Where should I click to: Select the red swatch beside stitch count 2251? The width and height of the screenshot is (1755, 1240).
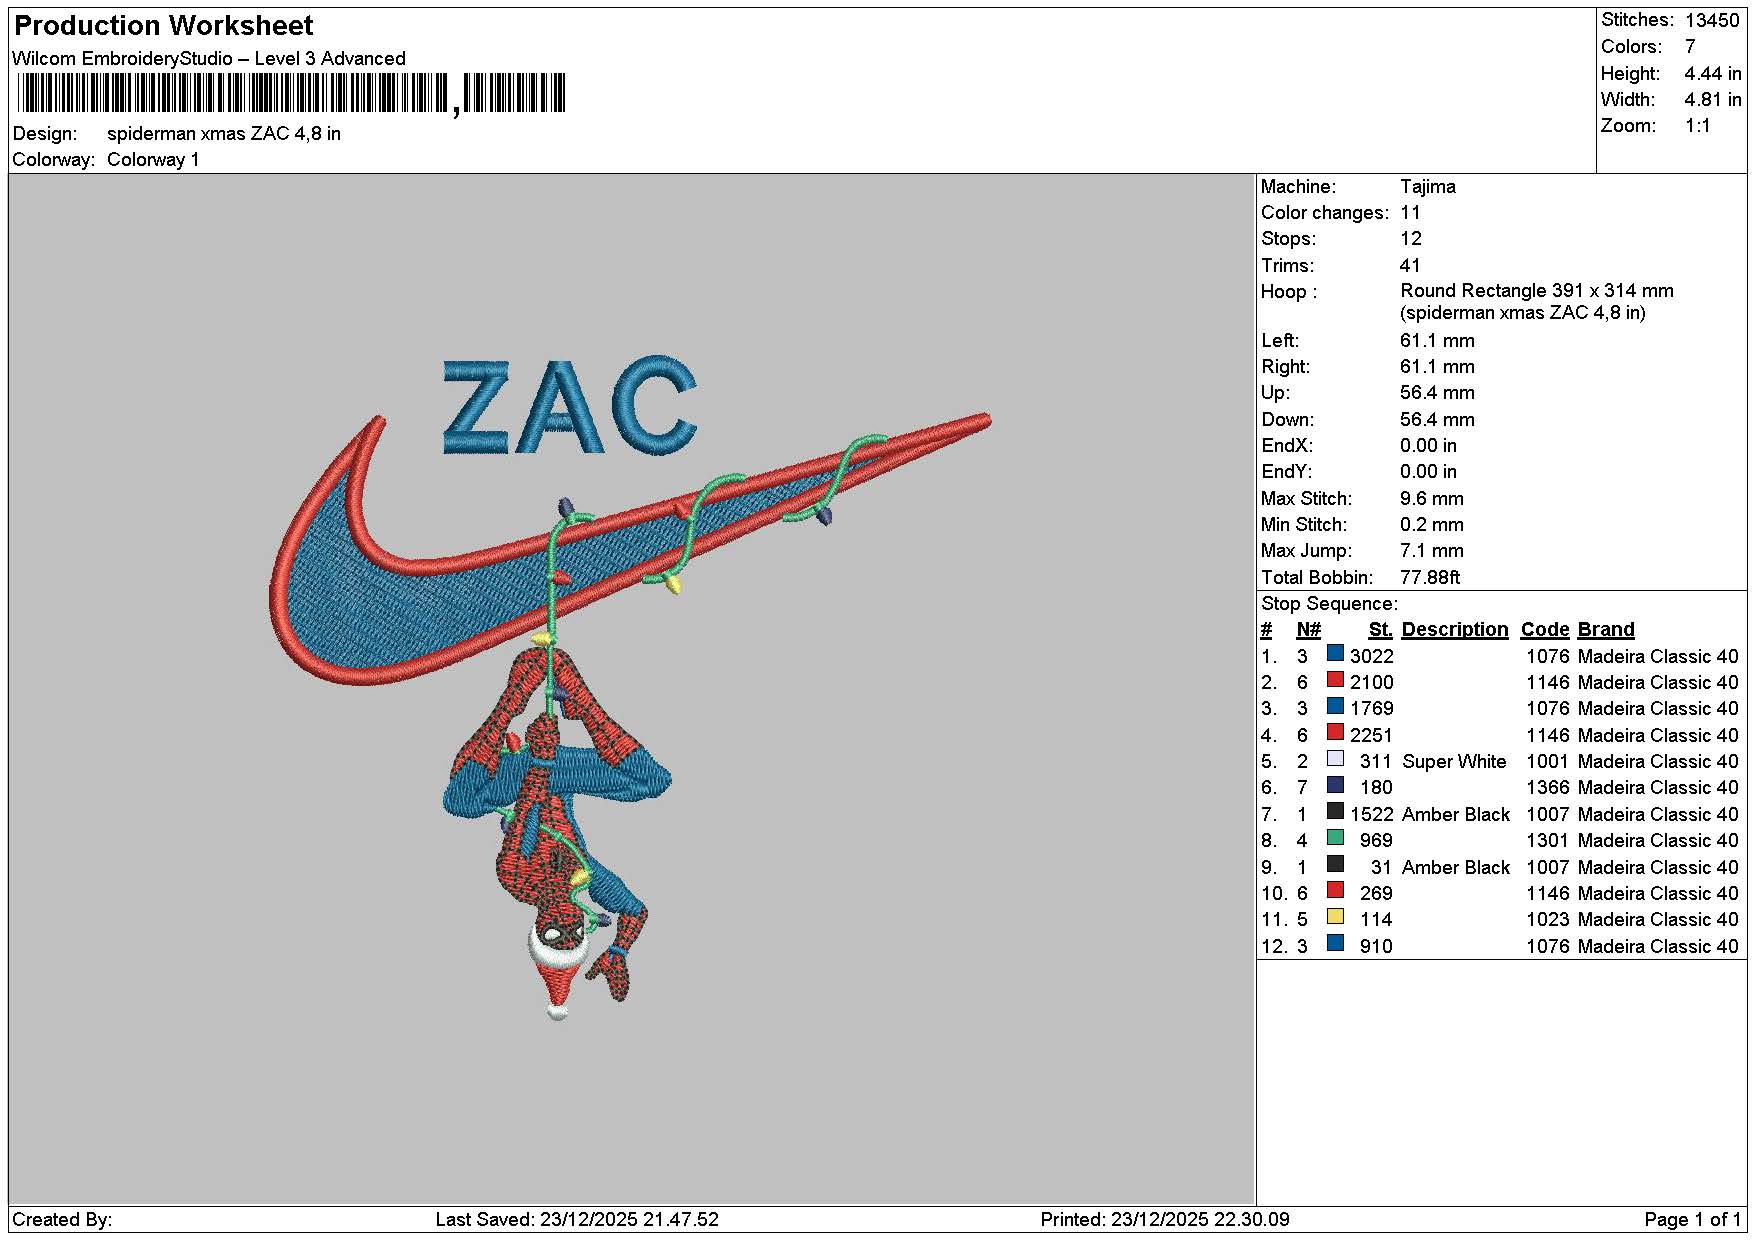coord(1335,733)
